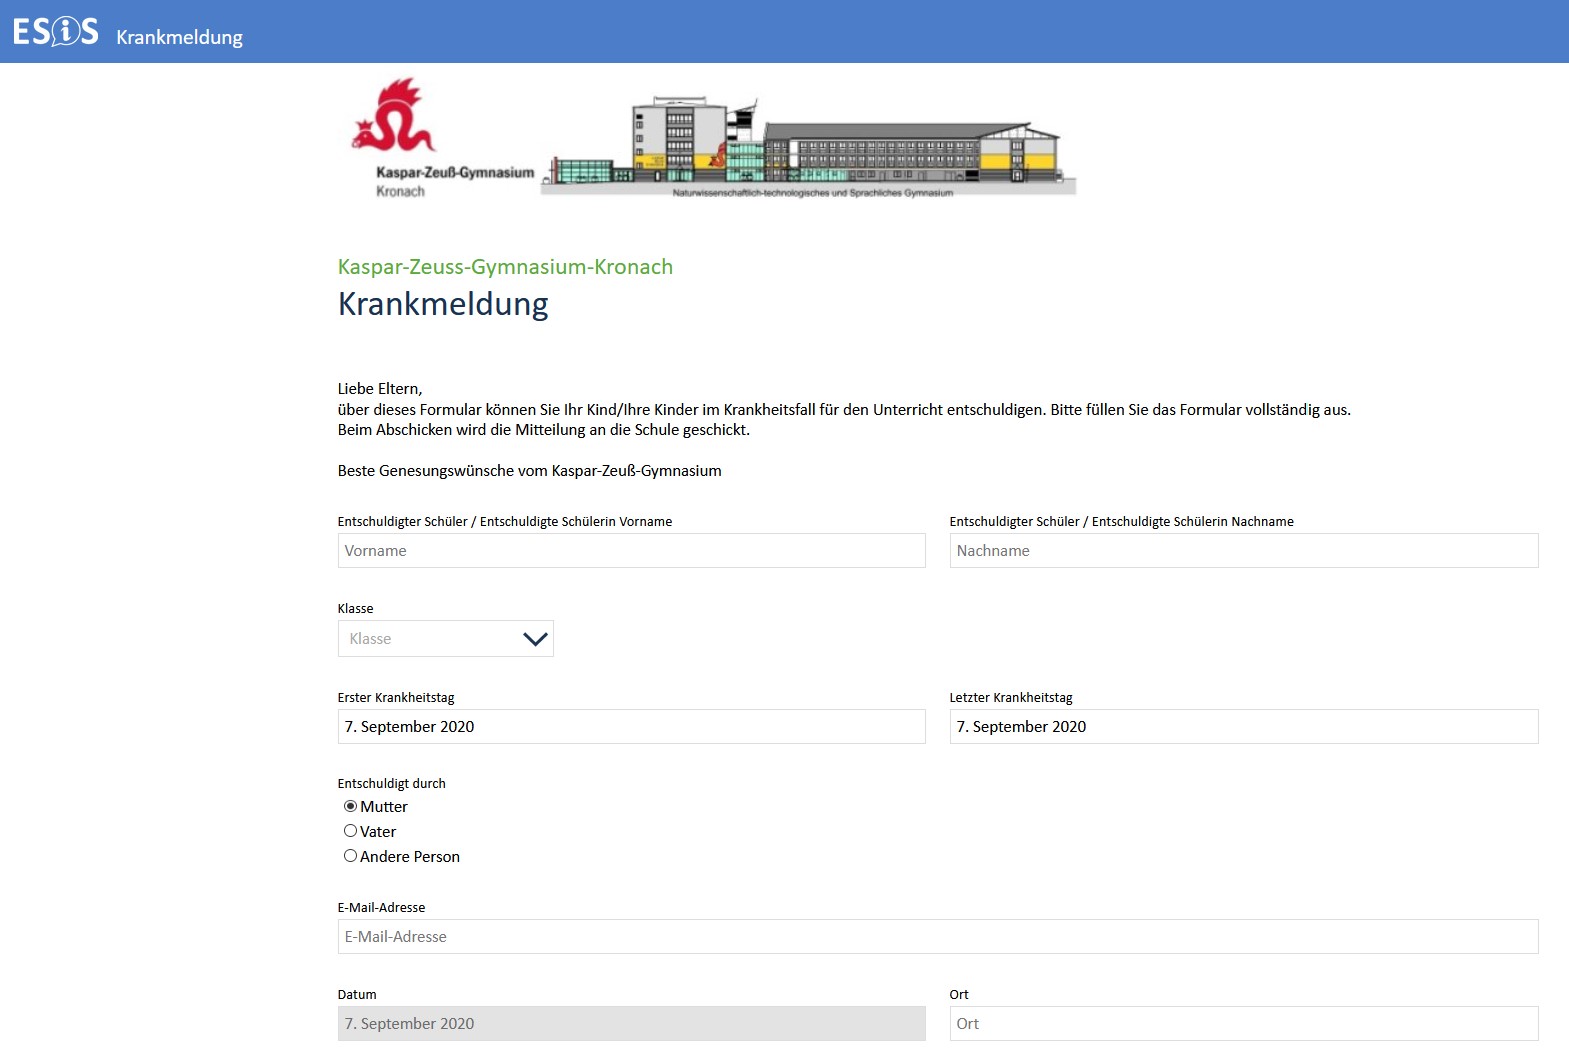This screenshot has width=1569, height=1059.
Task: Click the E-Mail-Adresse input field
Action: (937, 937)
